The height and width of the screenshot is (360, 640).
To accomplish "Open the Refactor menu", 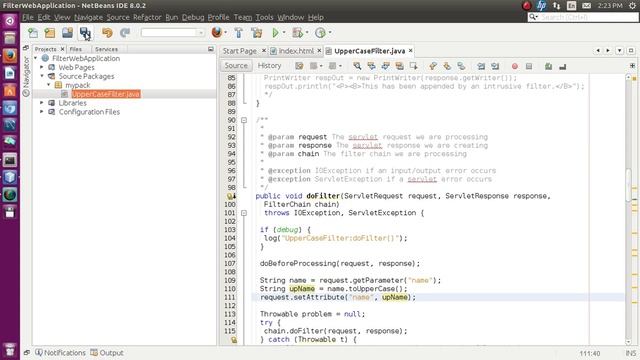I will coord(147,17).
